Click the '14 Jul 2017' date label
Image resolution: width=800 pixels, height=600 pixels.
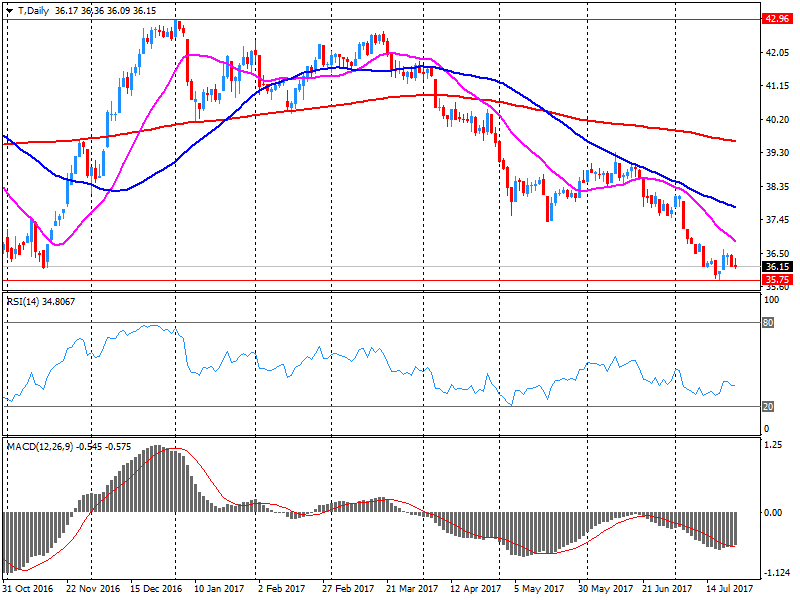click(730, 589)
